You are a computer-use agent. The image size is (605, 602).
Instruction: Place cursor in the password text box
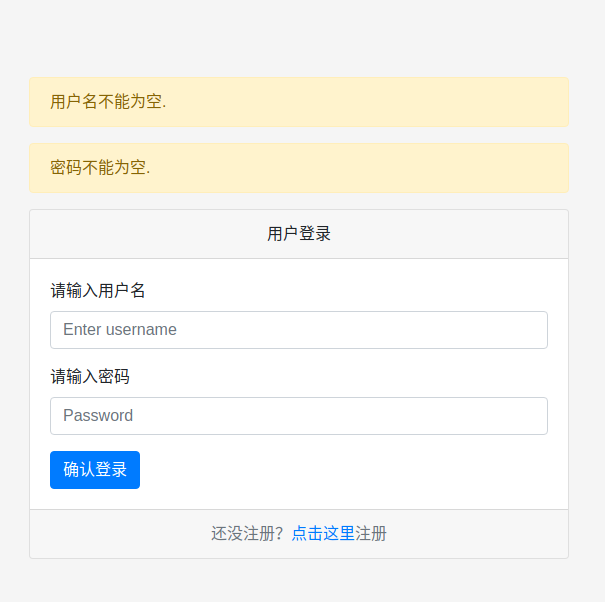pyautogui.click(x=299, y=416)
